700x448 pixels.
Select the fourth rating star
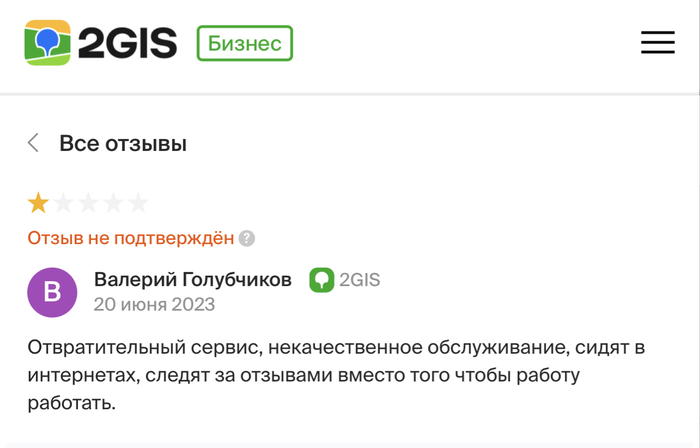click(113, 204)
